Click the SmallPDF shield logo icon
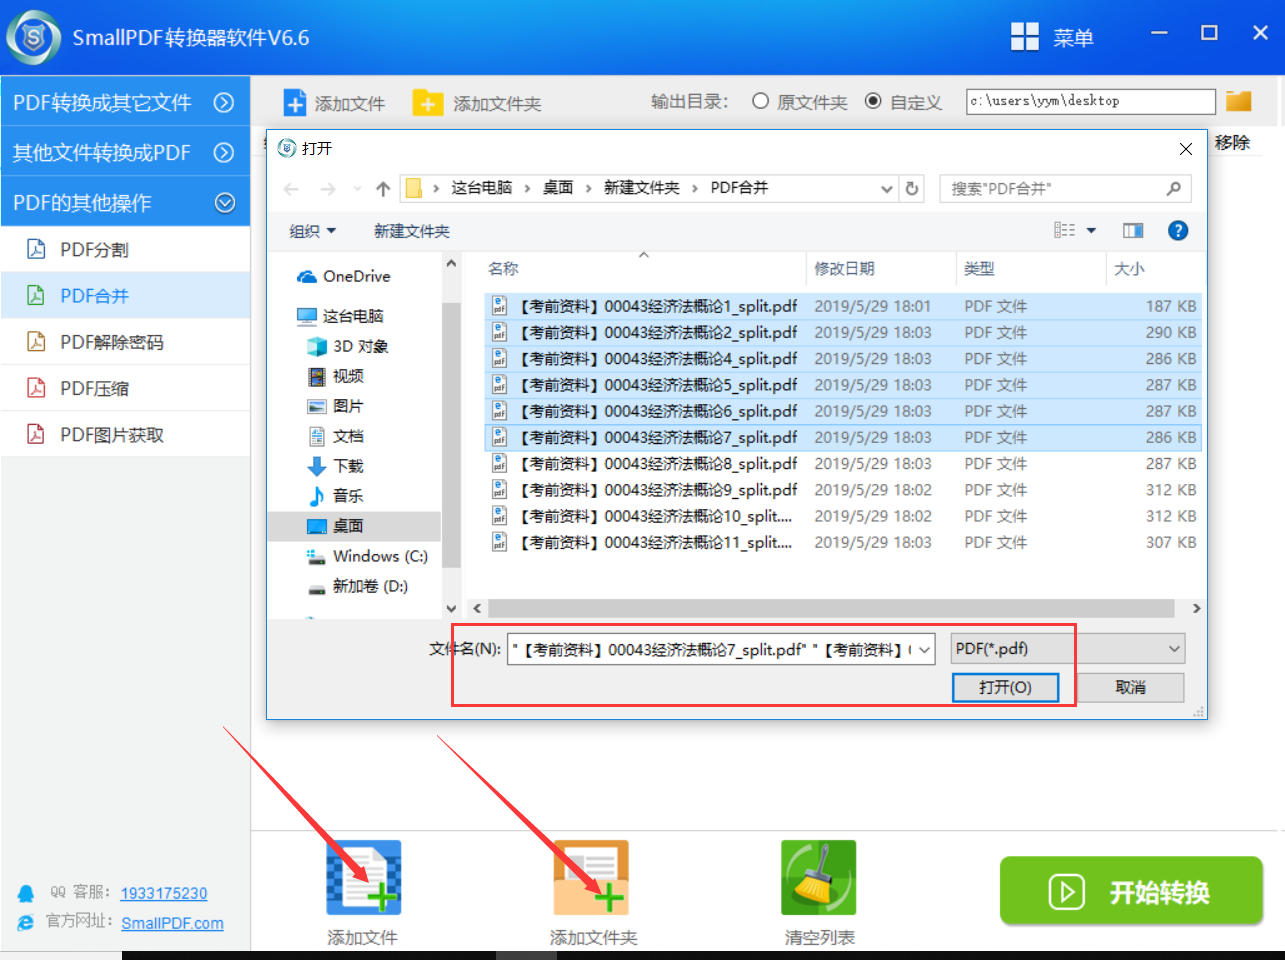This screenshot has height=960, width=1285. pyautogui.click(x=33, y=37)
